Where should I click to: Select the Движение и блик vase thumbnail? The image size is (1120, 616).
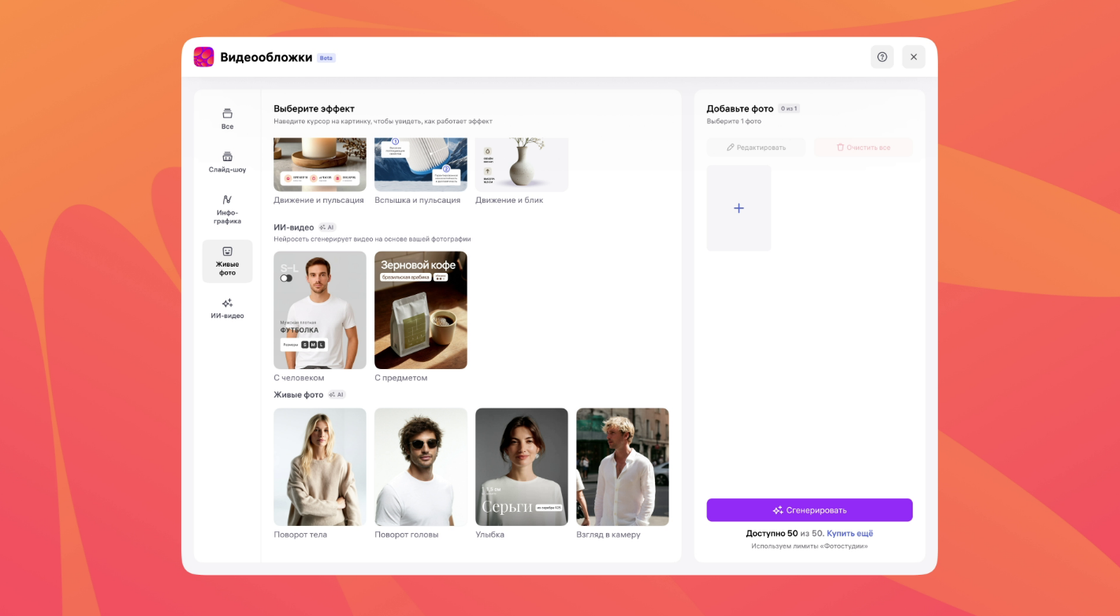(x=521, y=165)
